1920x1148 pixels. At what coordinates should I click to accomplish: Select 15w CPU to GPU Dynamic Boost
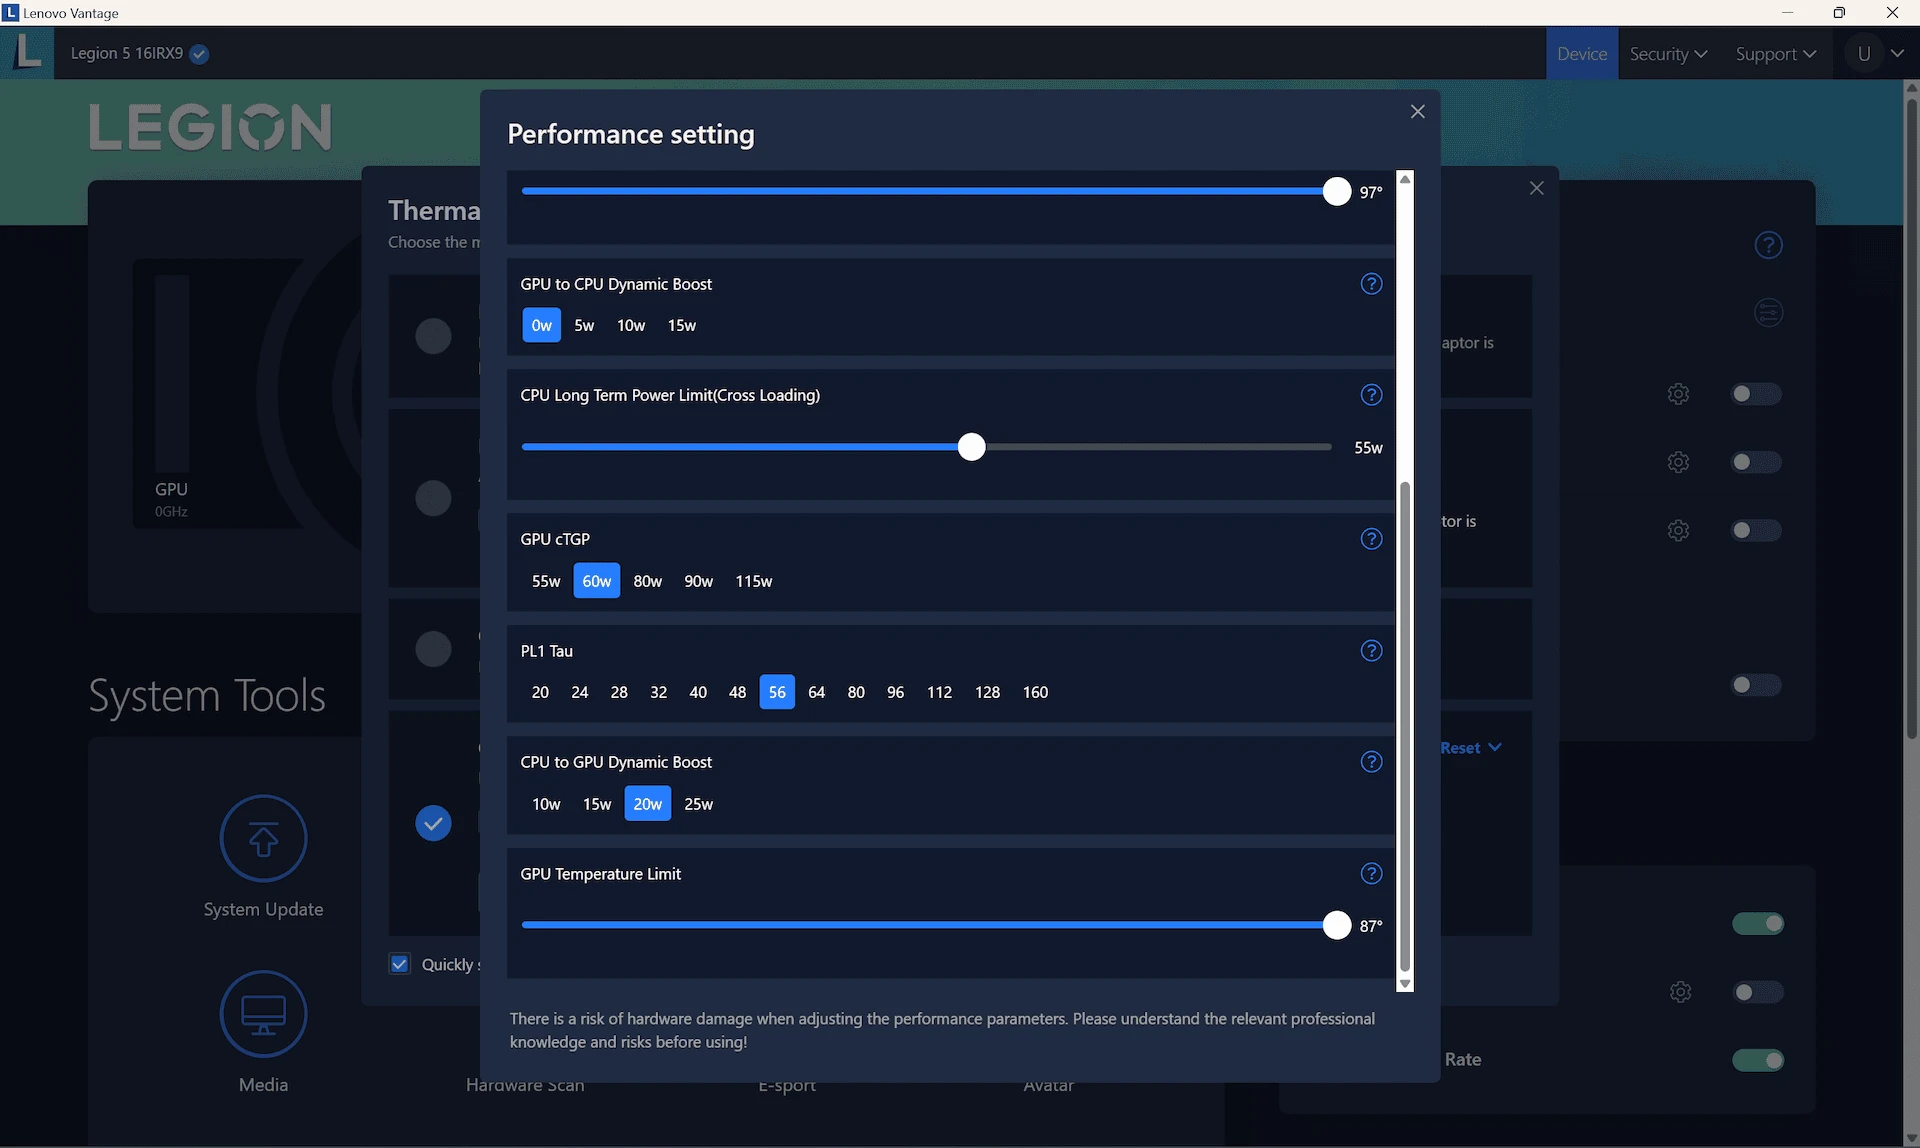597,804
